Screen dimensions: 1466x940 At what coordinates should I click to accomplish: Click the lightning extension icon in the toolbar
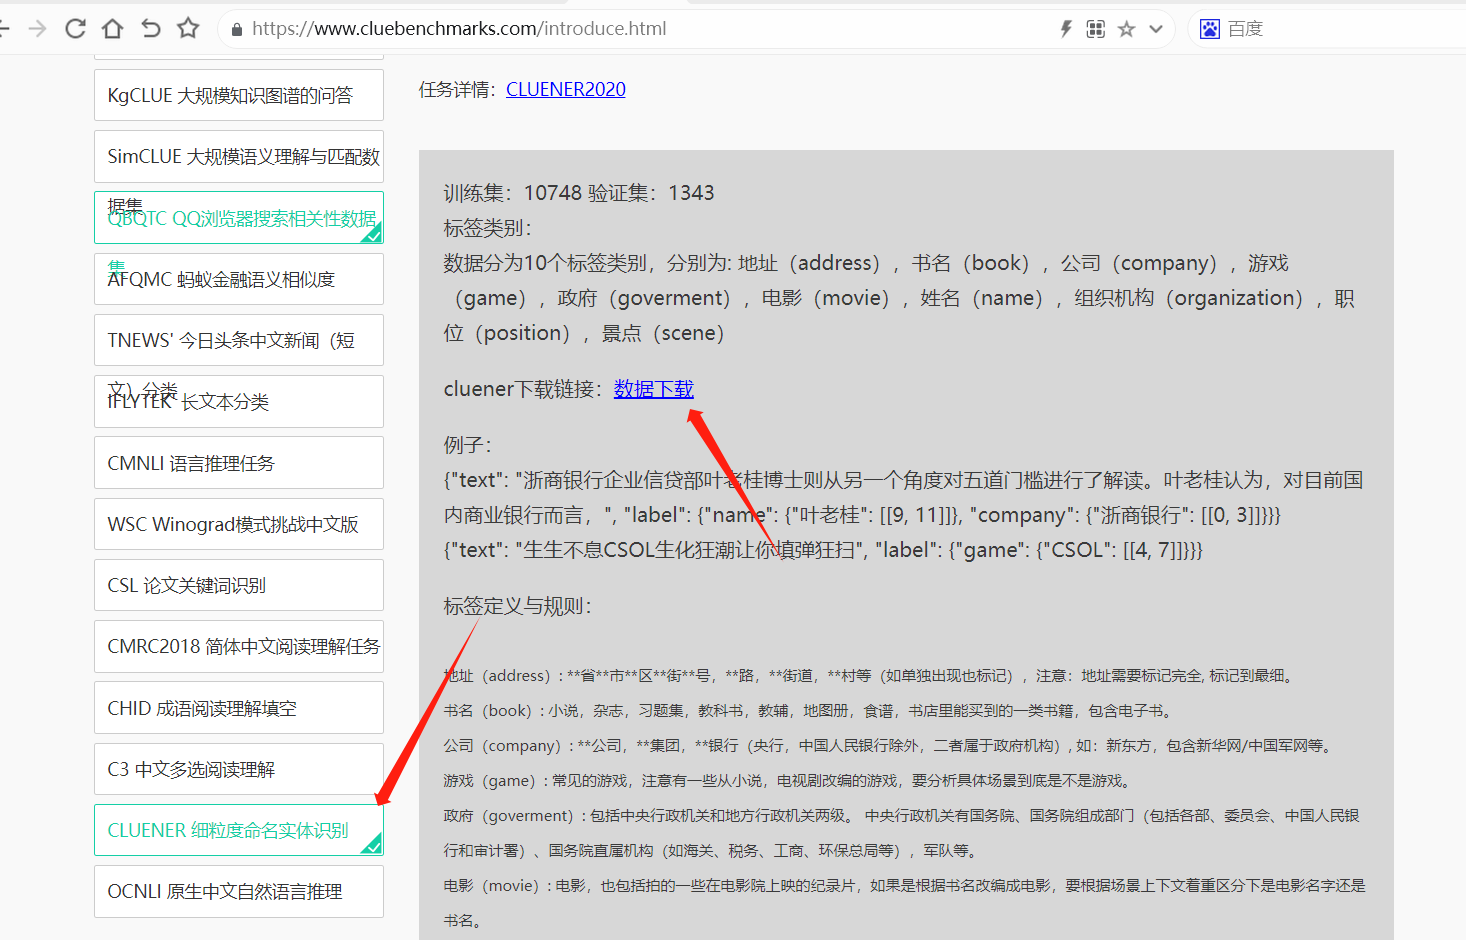tap(1064, 29)
